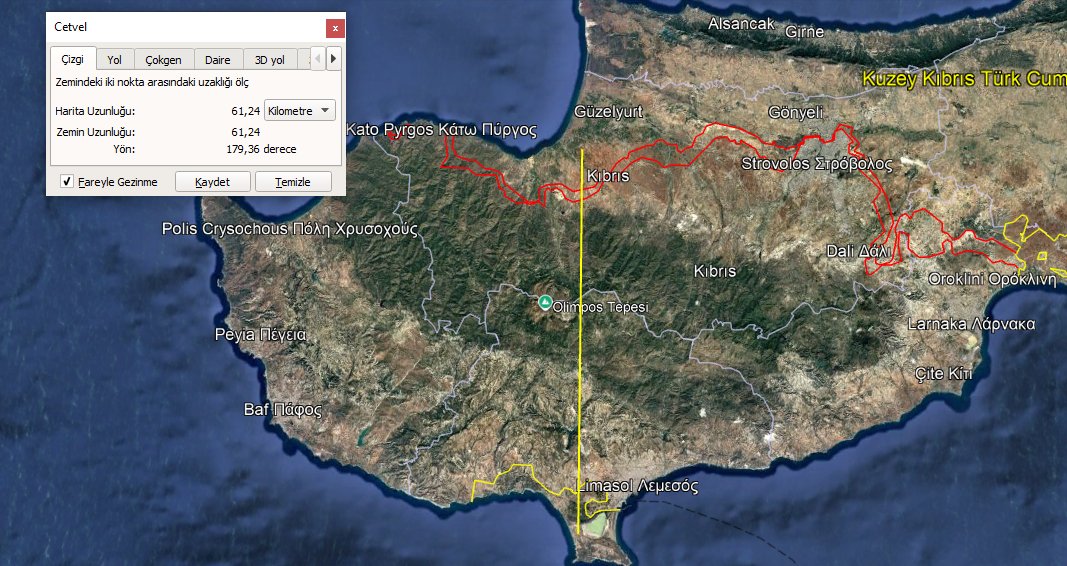Toggle the Fareyle Gezinme checkbox
Screen dimensions: 1067x566
[x=67, y=182]
